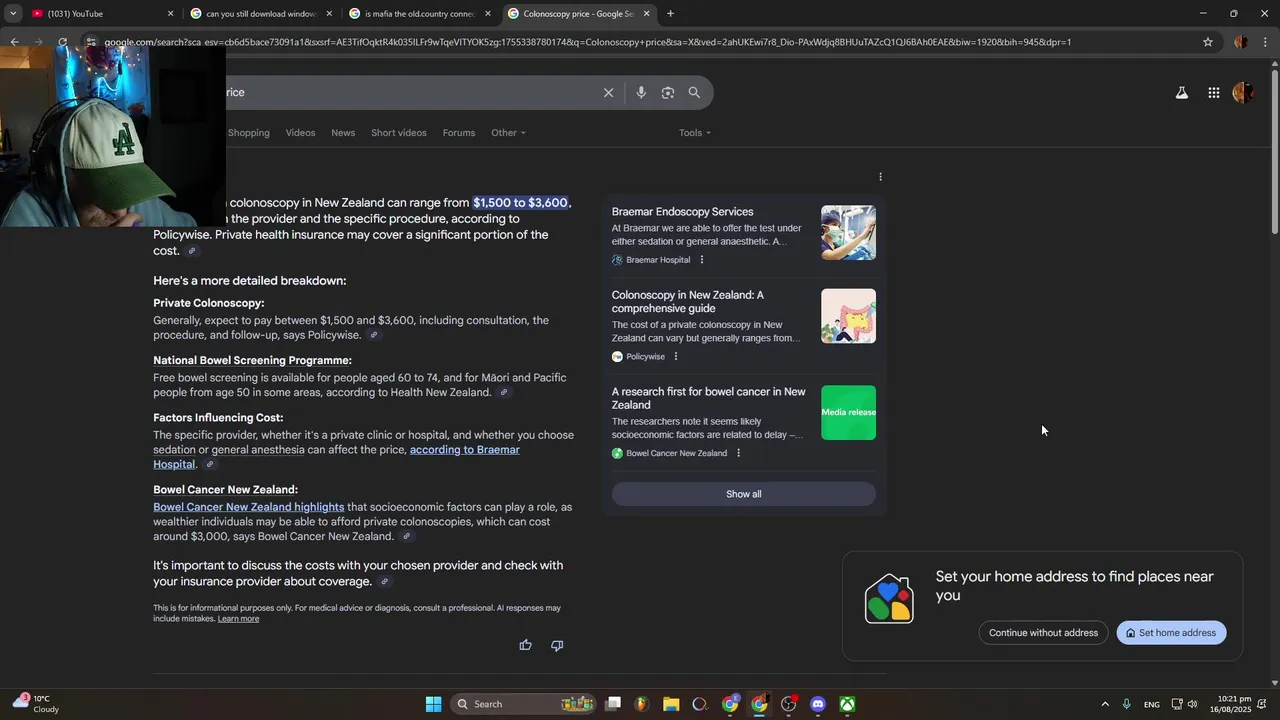Open Windows Start menu

[x=433, y=704]
